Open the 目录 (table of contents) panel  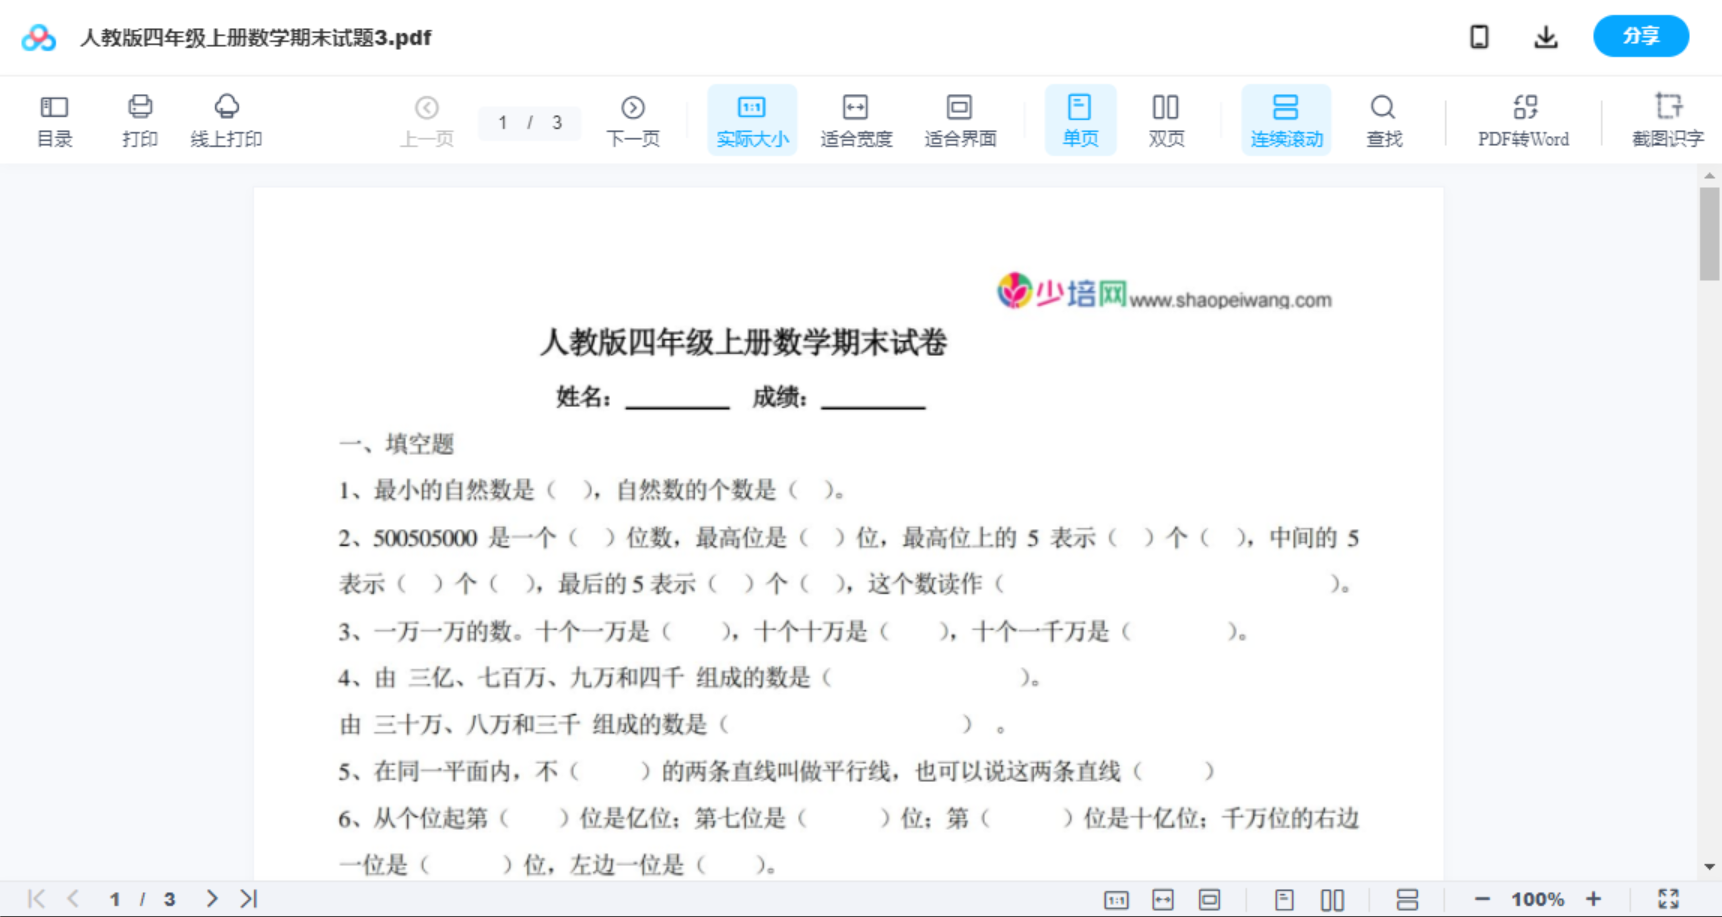tap(54, 119)
